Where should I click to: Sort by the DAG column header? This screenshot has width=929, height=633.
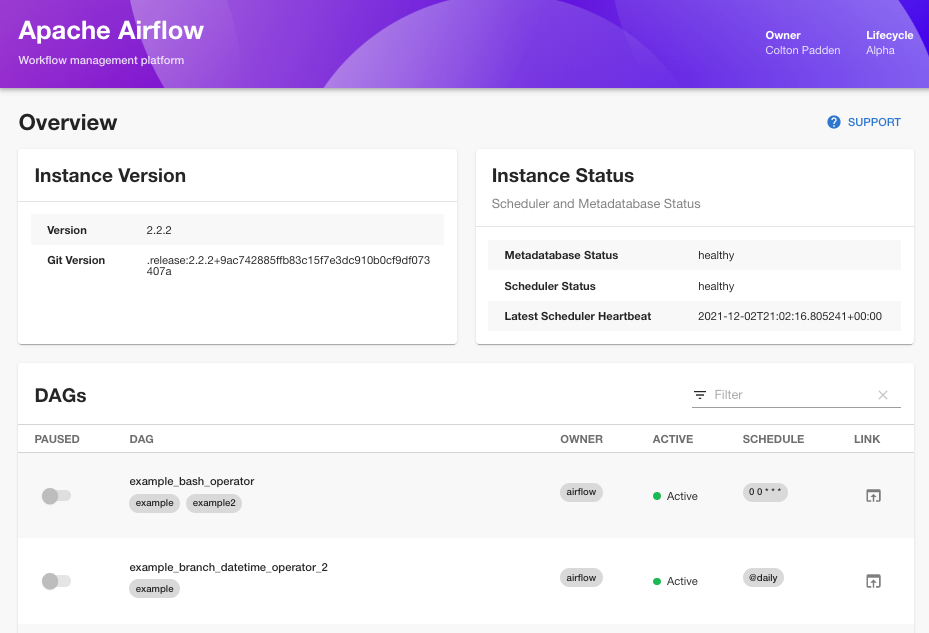142,439
